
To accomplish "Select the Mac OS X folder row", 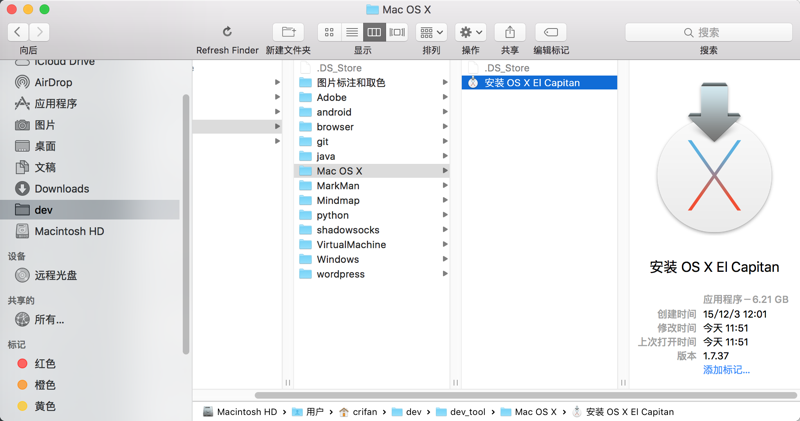I will pyautogui.click(x=372, y=171).
